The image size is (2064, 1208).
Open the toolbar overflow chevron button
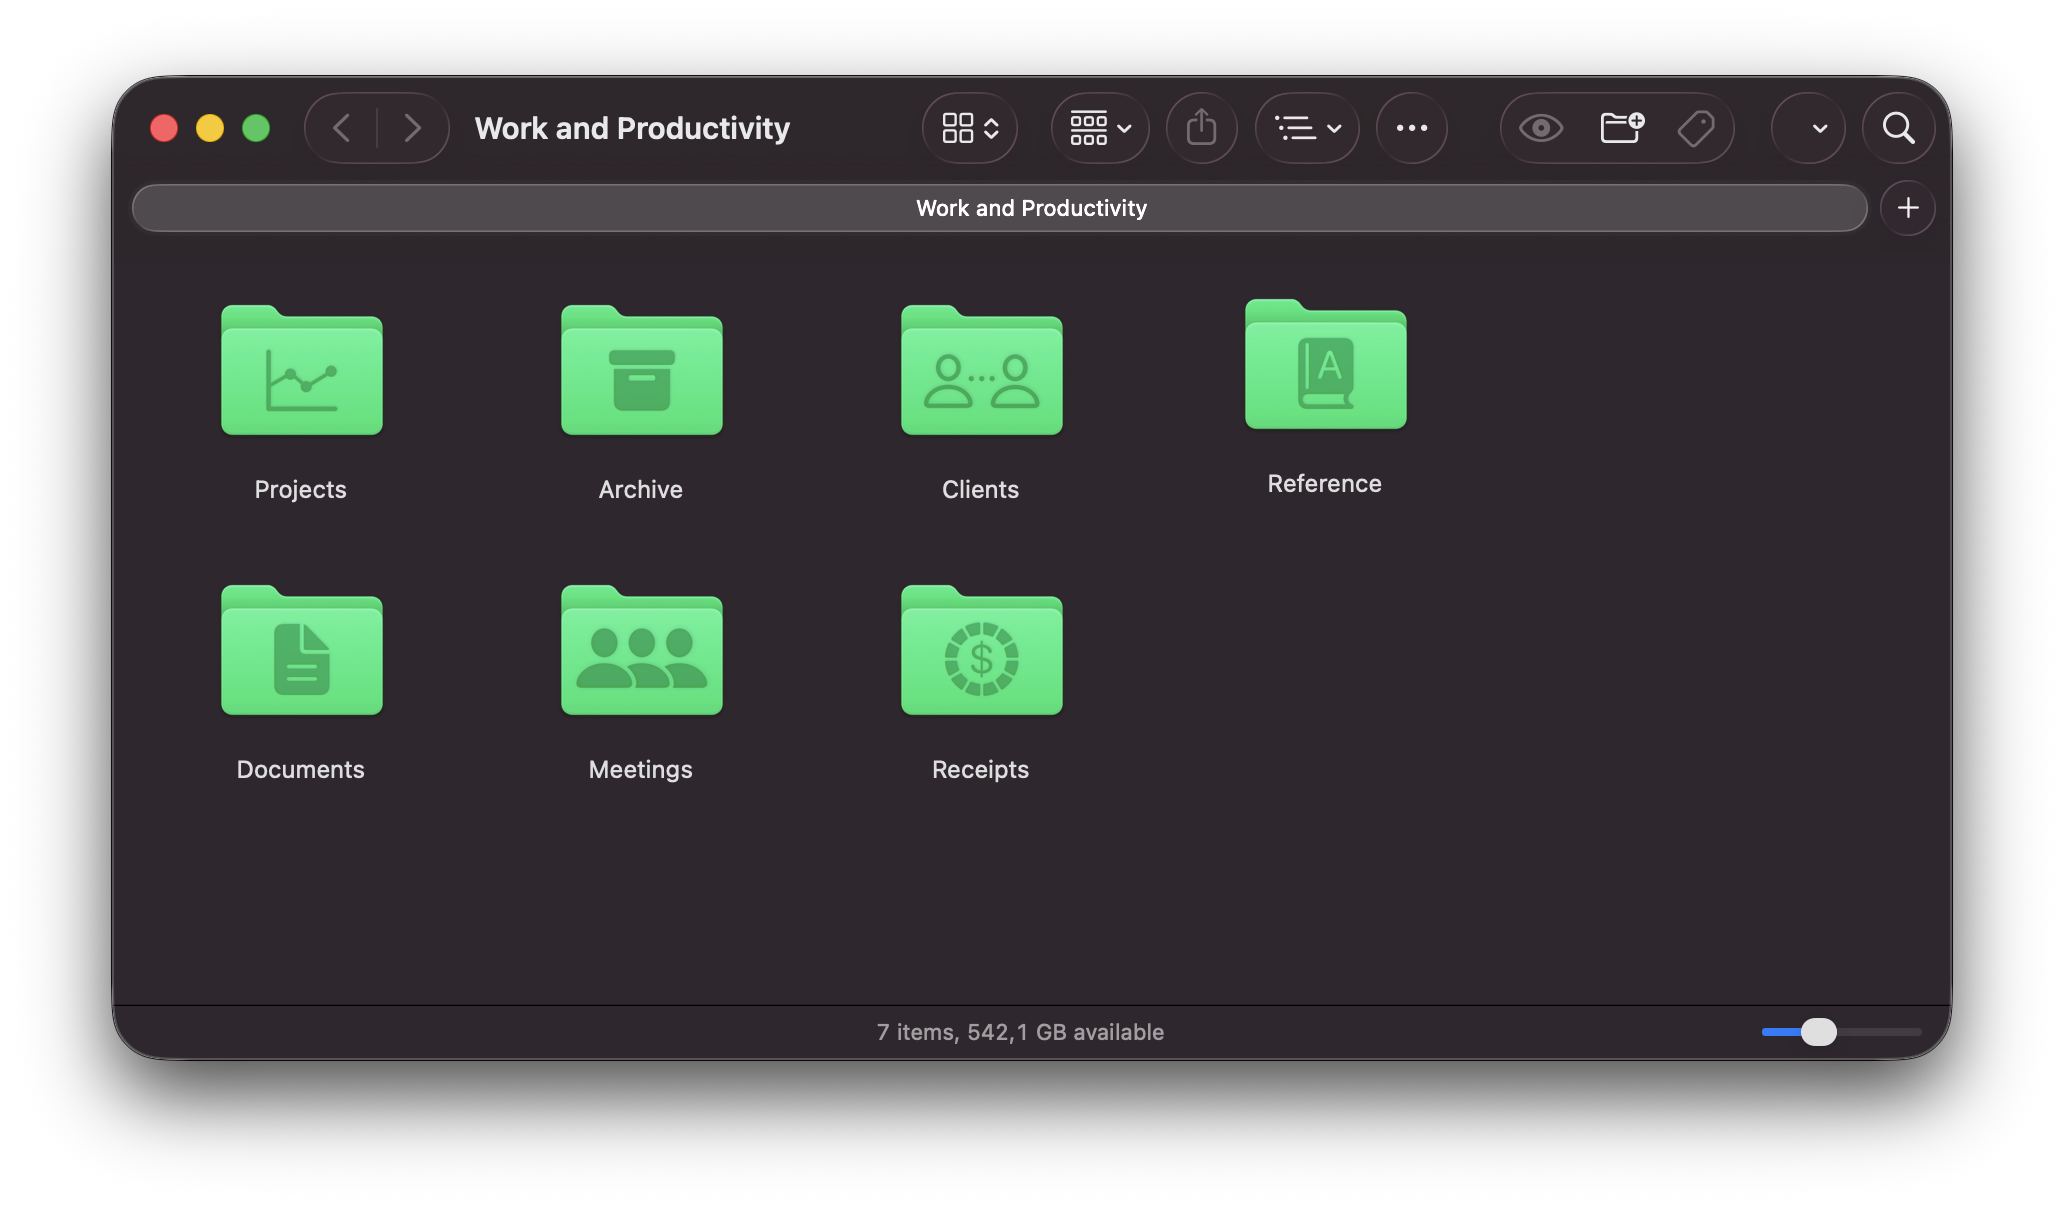pos(1808,128)
